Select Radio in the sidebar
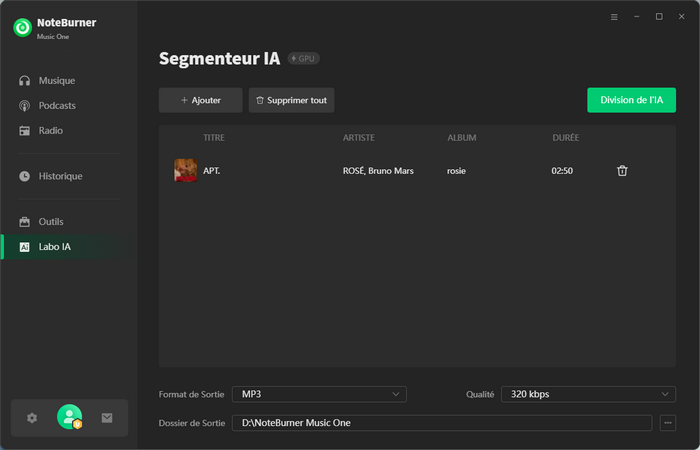Viewport: 700px width, 450px height. tap(50, 131)
